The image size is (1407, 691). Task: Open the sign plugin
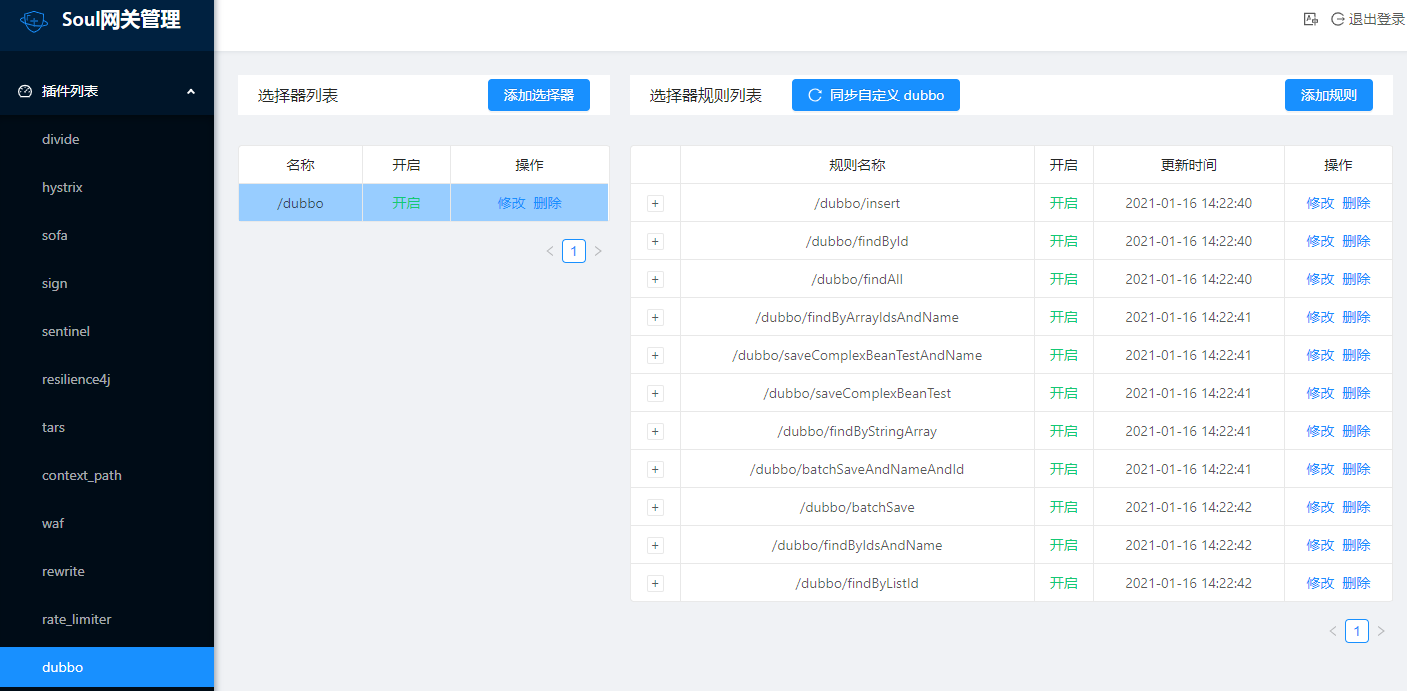(107, 283)
